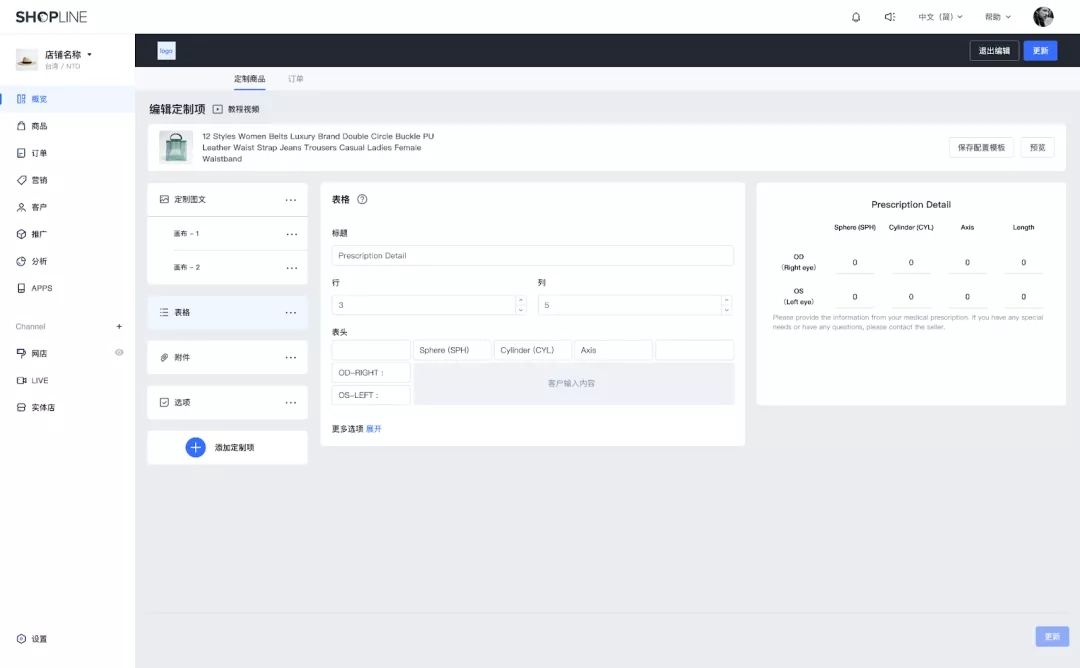Open the 帮助 help dropdown
The height and width of the screenshot is (668, 1080).
point(997,17)
